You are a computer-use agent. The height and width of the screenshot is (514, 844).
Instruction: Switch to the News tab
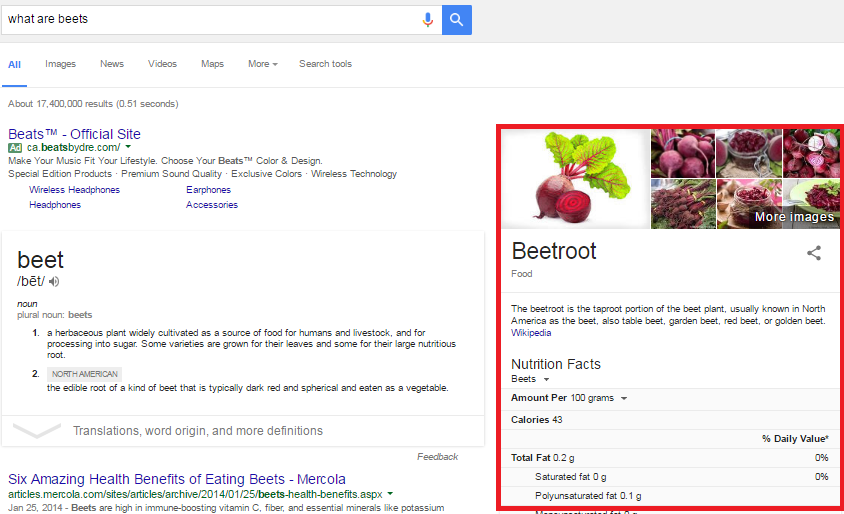112,64
